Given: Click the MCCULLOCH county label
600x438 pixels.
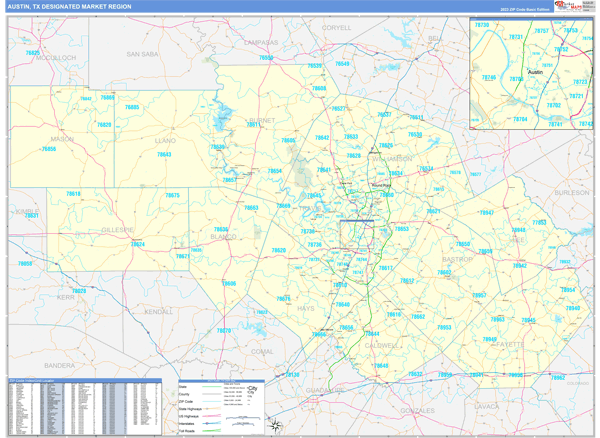Looking at the screenshot, I should pos(56,58).
